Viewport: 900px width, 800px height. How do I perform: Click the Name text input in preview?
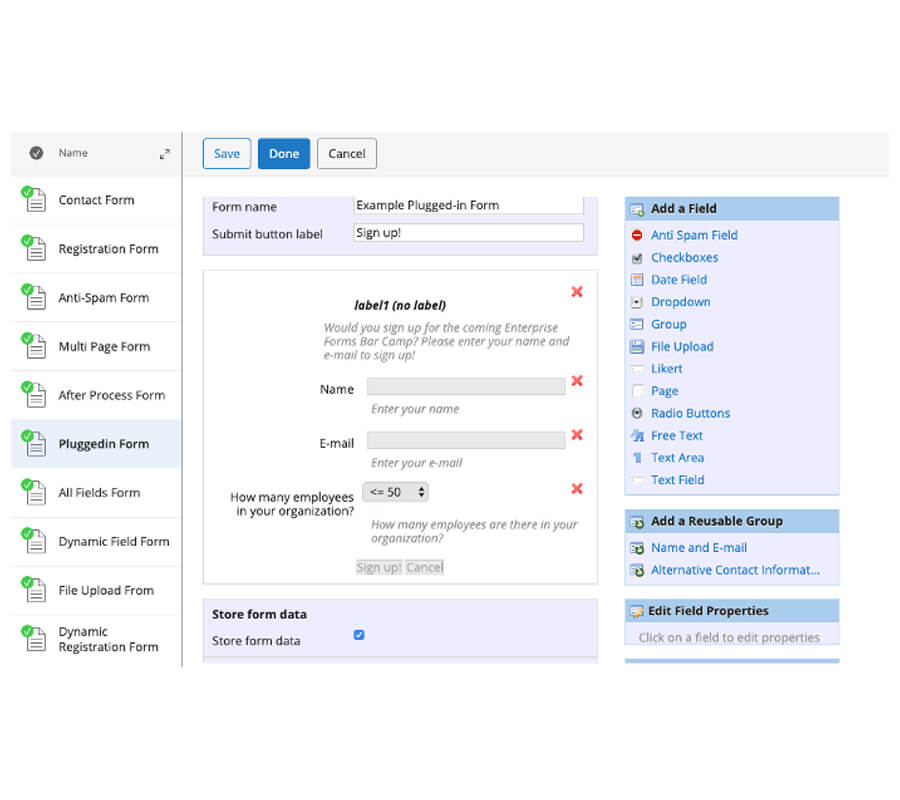point(465,386)
